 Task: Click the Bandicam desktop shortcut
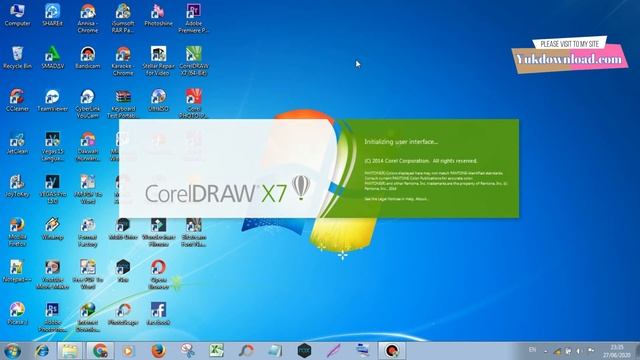tap(88, 58)
